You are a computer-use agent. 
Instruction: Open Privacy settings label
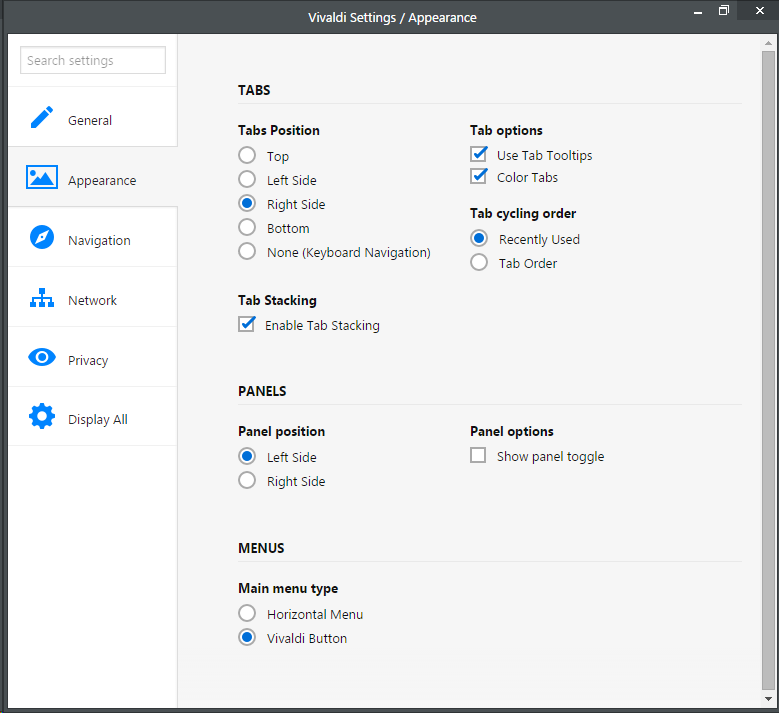pos(88,360)
